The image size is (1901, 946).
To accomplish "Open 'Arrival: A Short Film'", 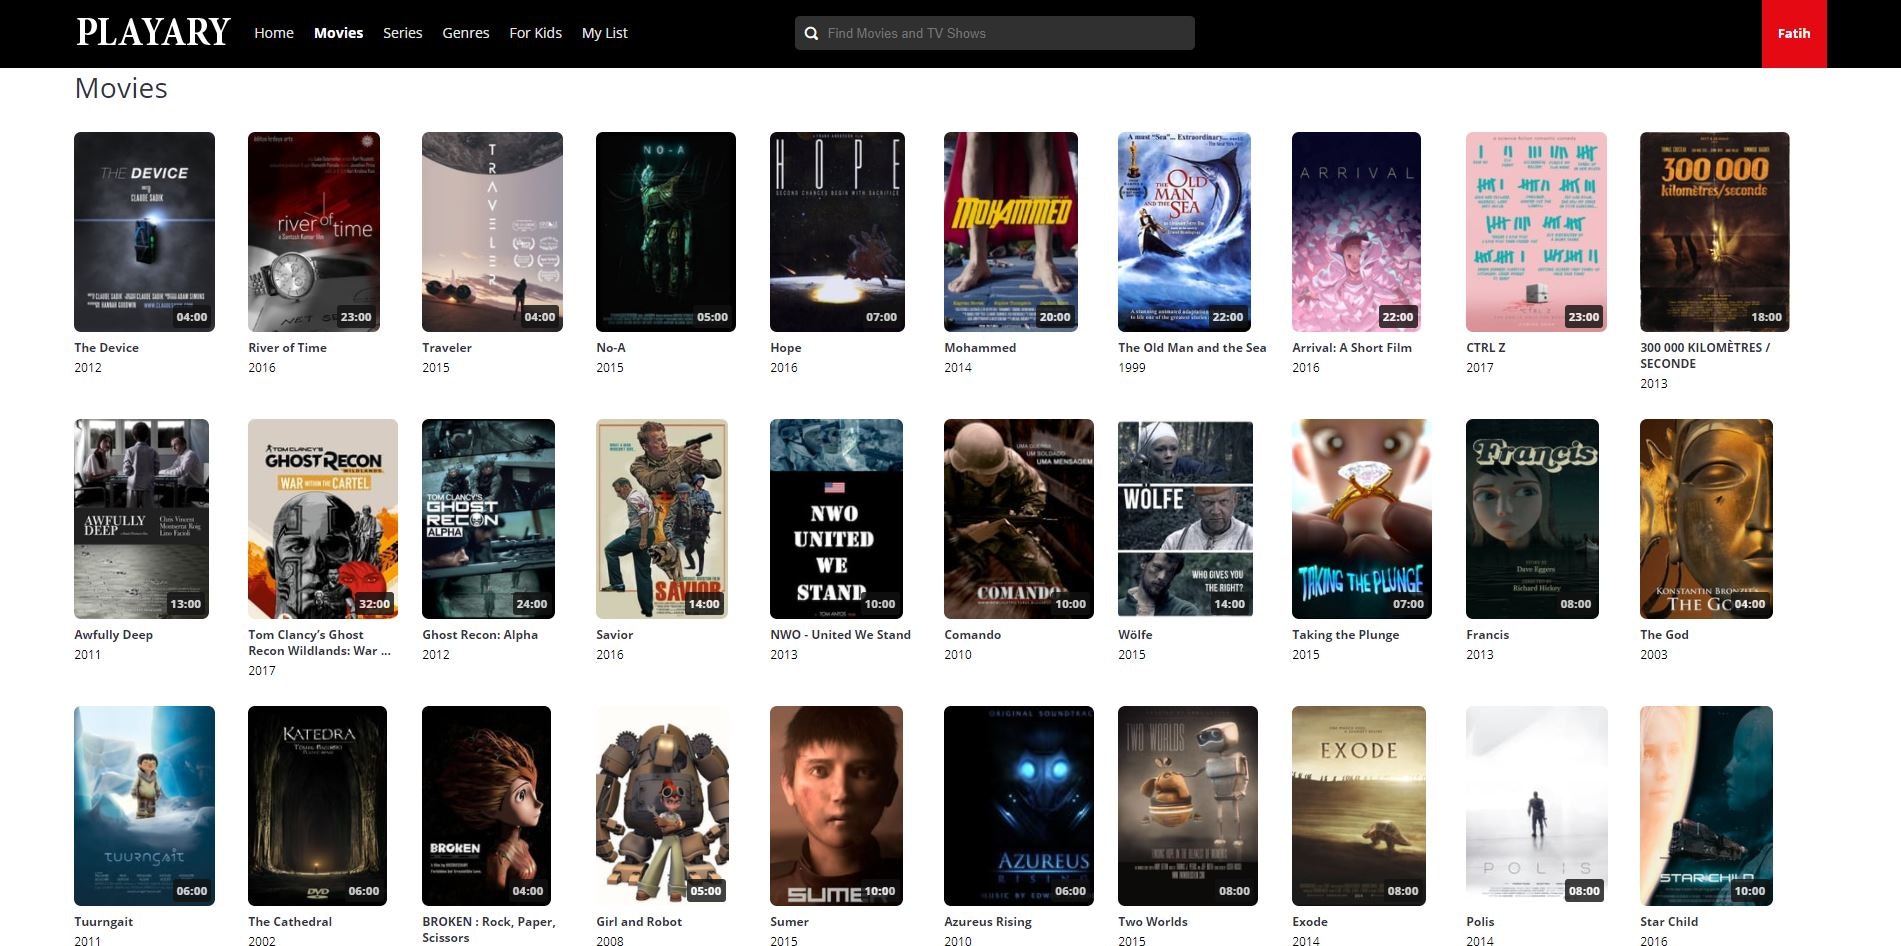I will (1357, 231).
